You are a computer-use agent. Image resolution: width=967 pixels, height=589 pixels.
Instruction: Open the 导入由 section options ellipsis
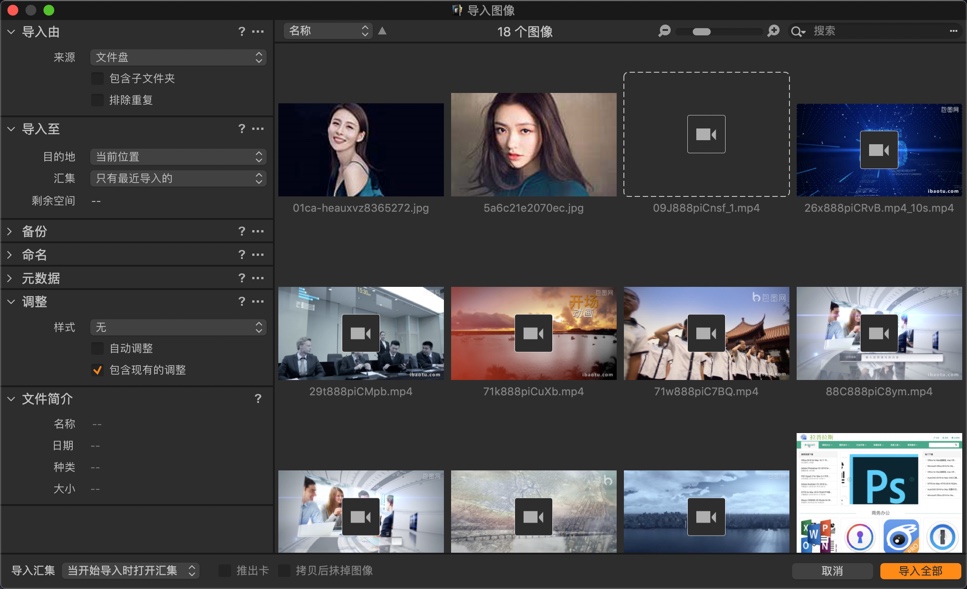click(258, 31)
